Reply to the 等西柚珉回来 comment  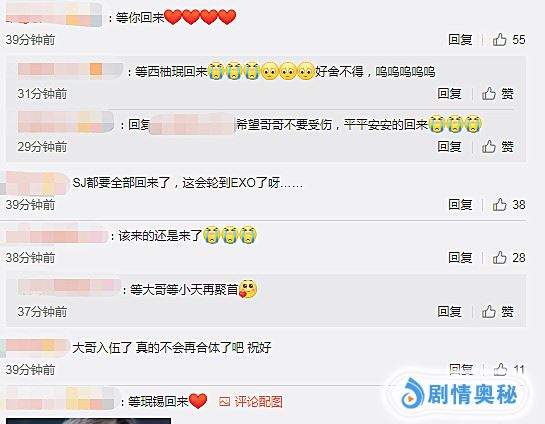[449, 93]
